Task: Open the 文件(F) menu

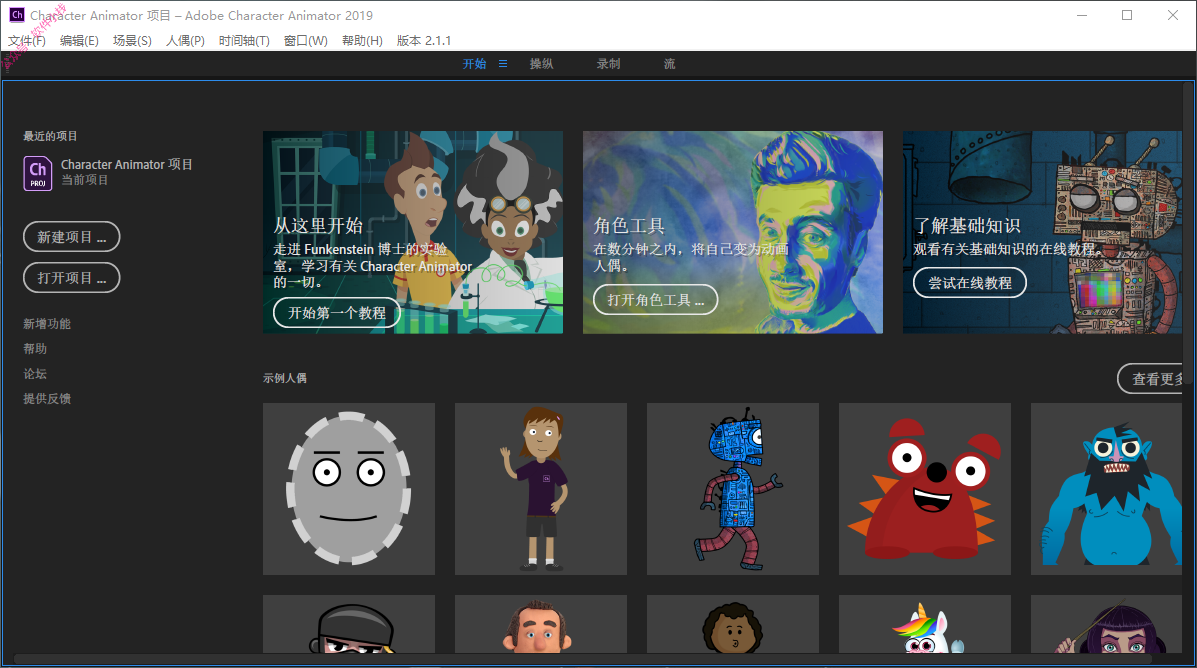Action: [x=27, y=40]
